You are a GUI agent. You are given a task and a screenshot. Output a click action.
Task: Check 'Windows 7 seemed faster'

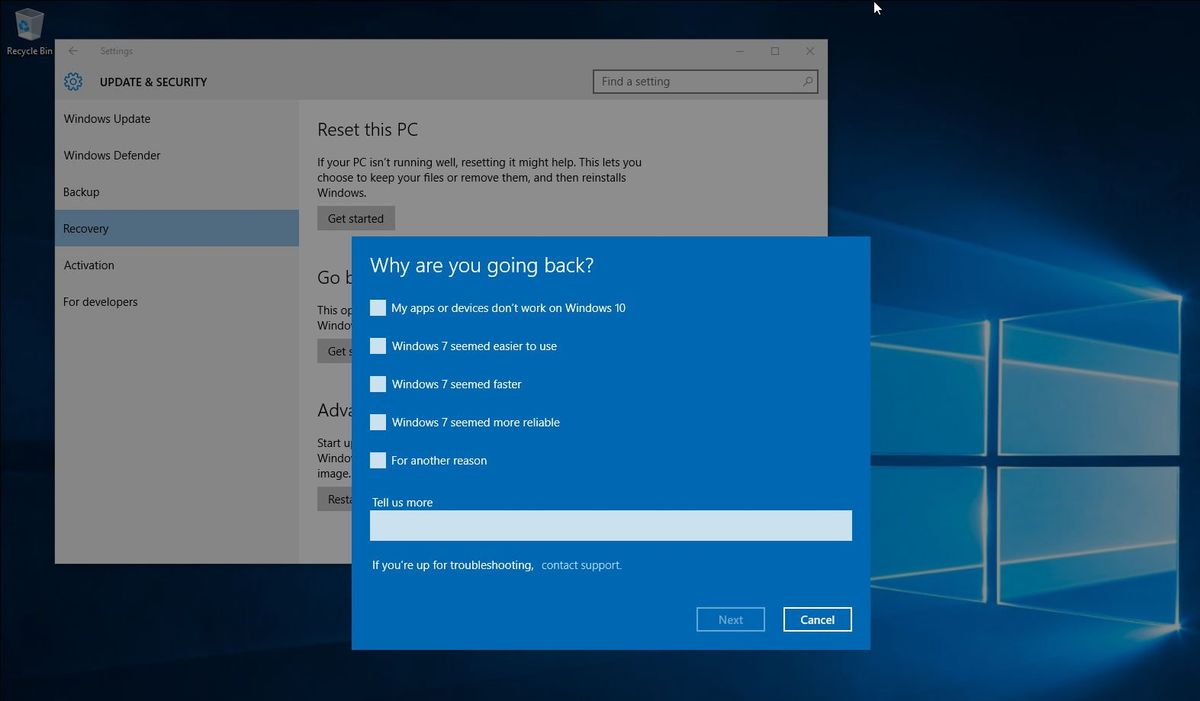click(x=378, y=384)
